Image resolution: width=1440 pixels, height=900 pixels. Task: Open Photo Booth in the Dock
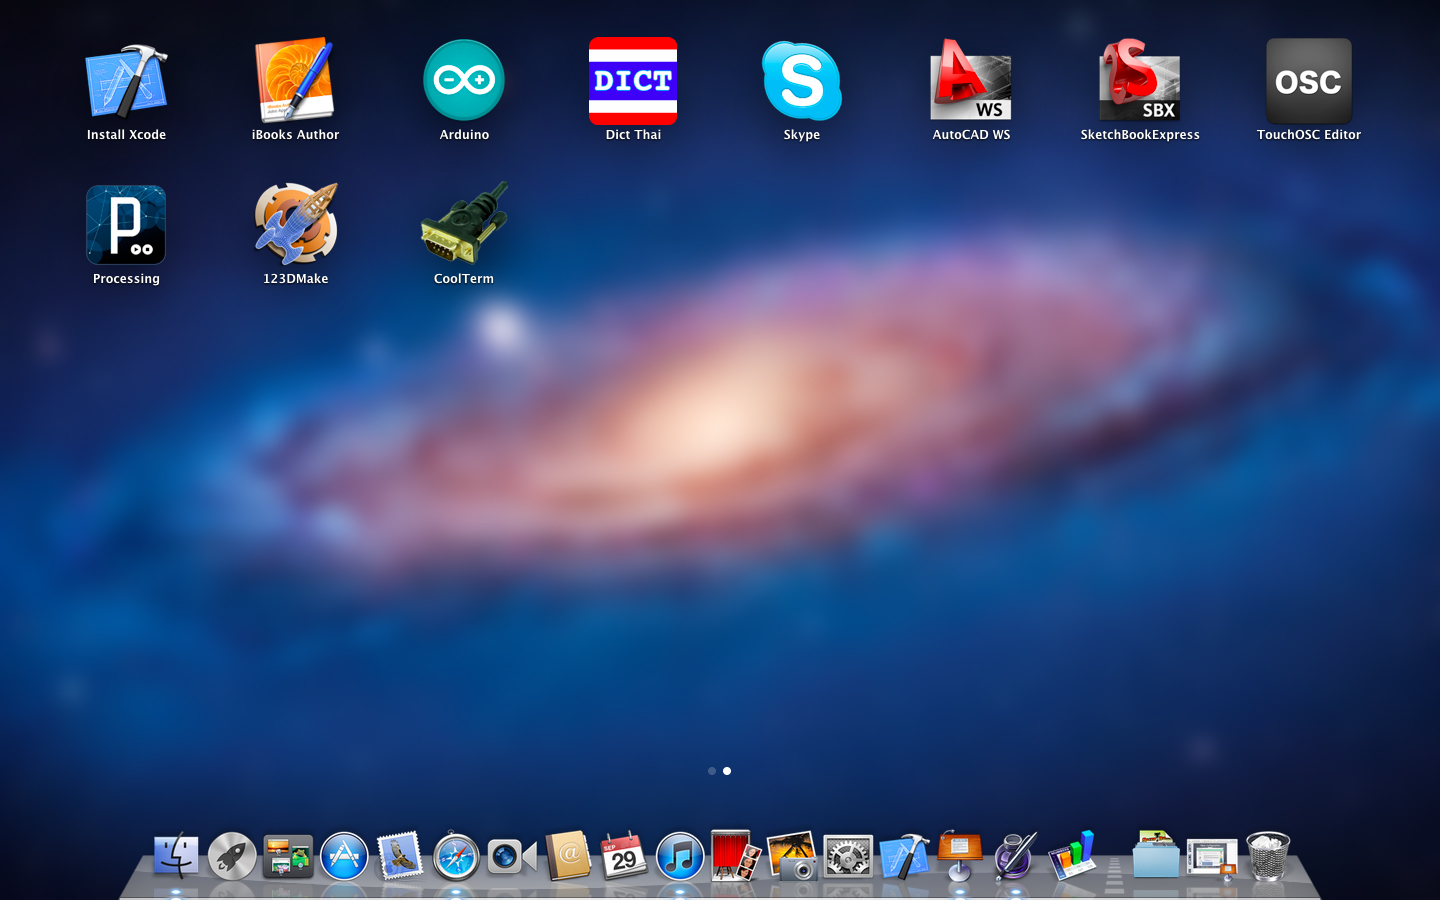[736, 856]
